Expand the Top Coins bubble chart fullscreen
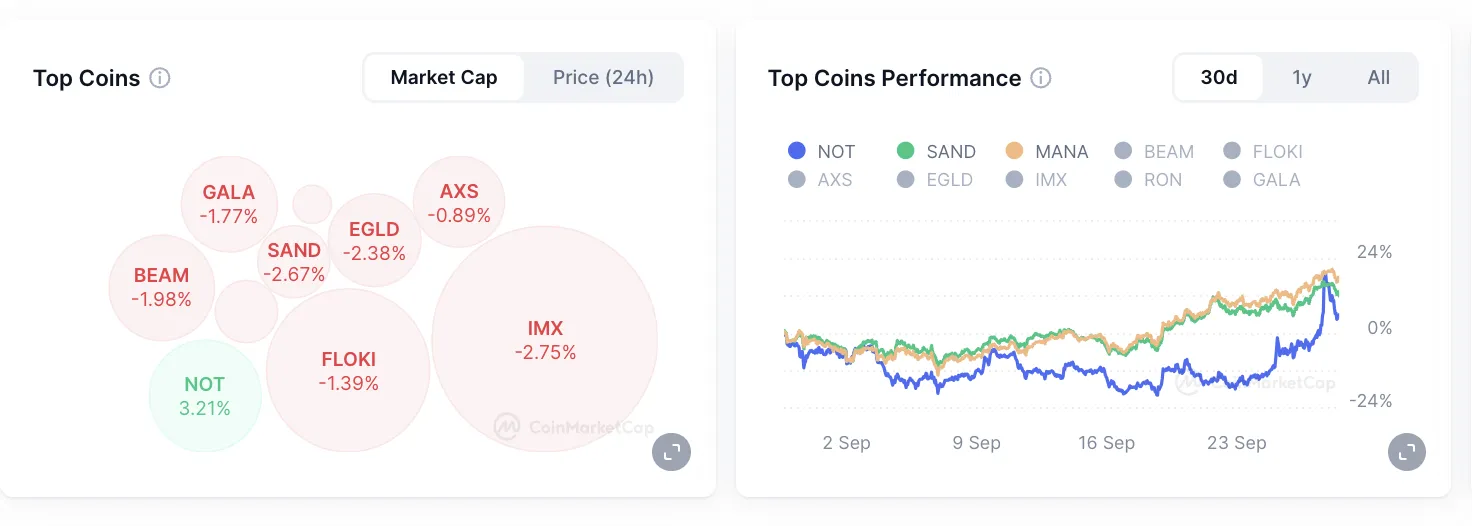The height and width of the screenshot is (526, 1472). 672,451
